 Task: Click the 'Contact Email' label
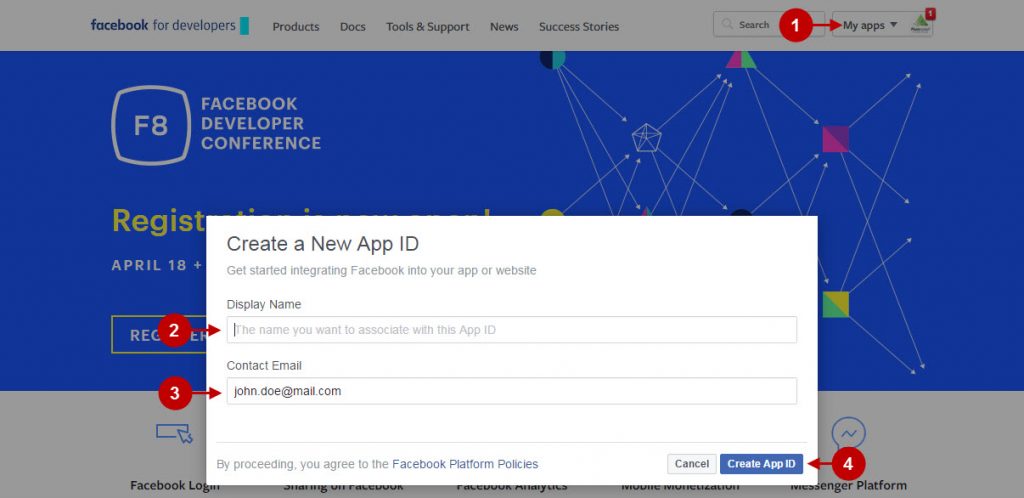264,366
